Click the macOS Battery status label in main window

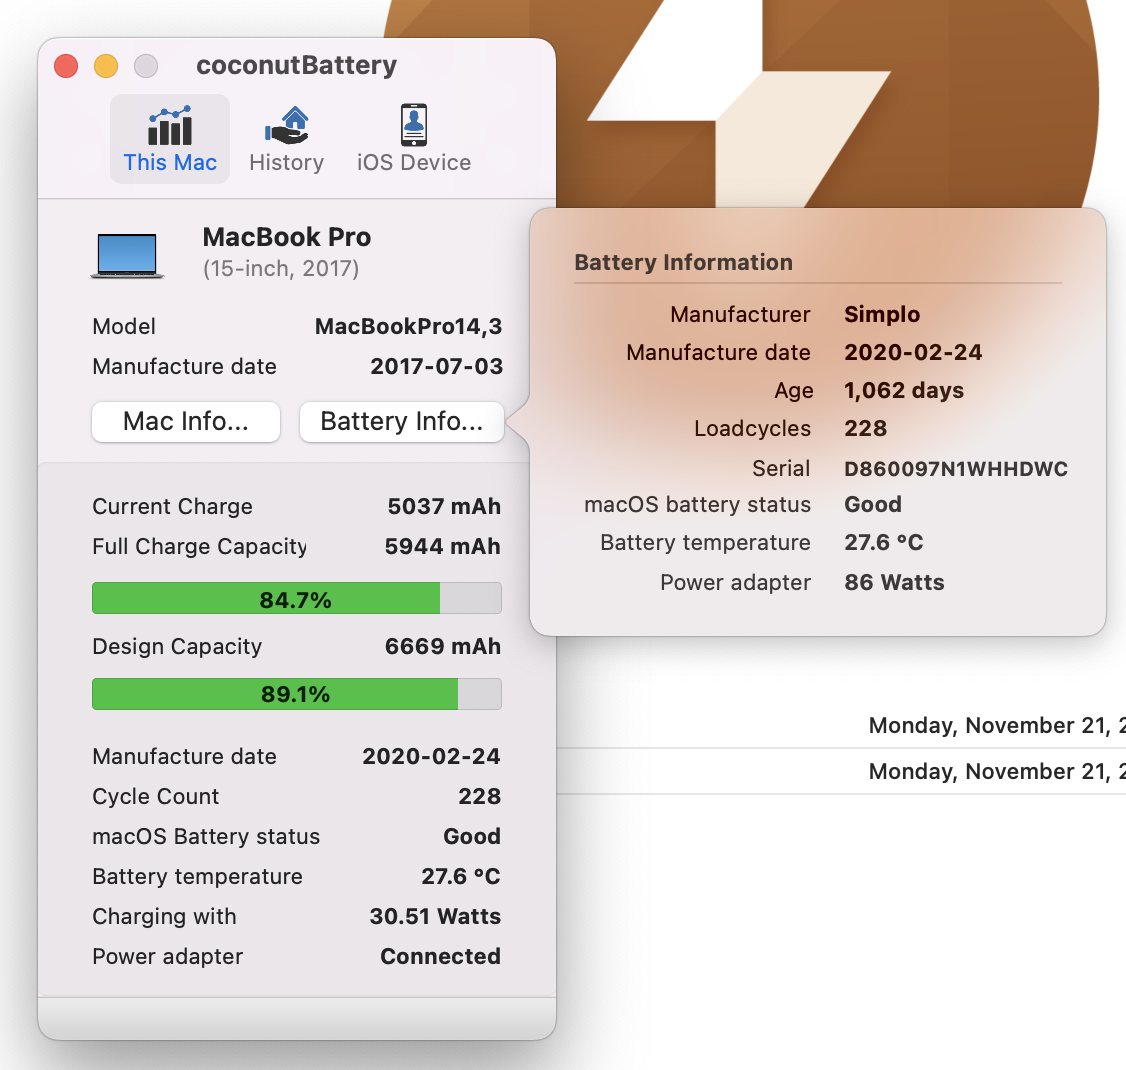point(206,837)
